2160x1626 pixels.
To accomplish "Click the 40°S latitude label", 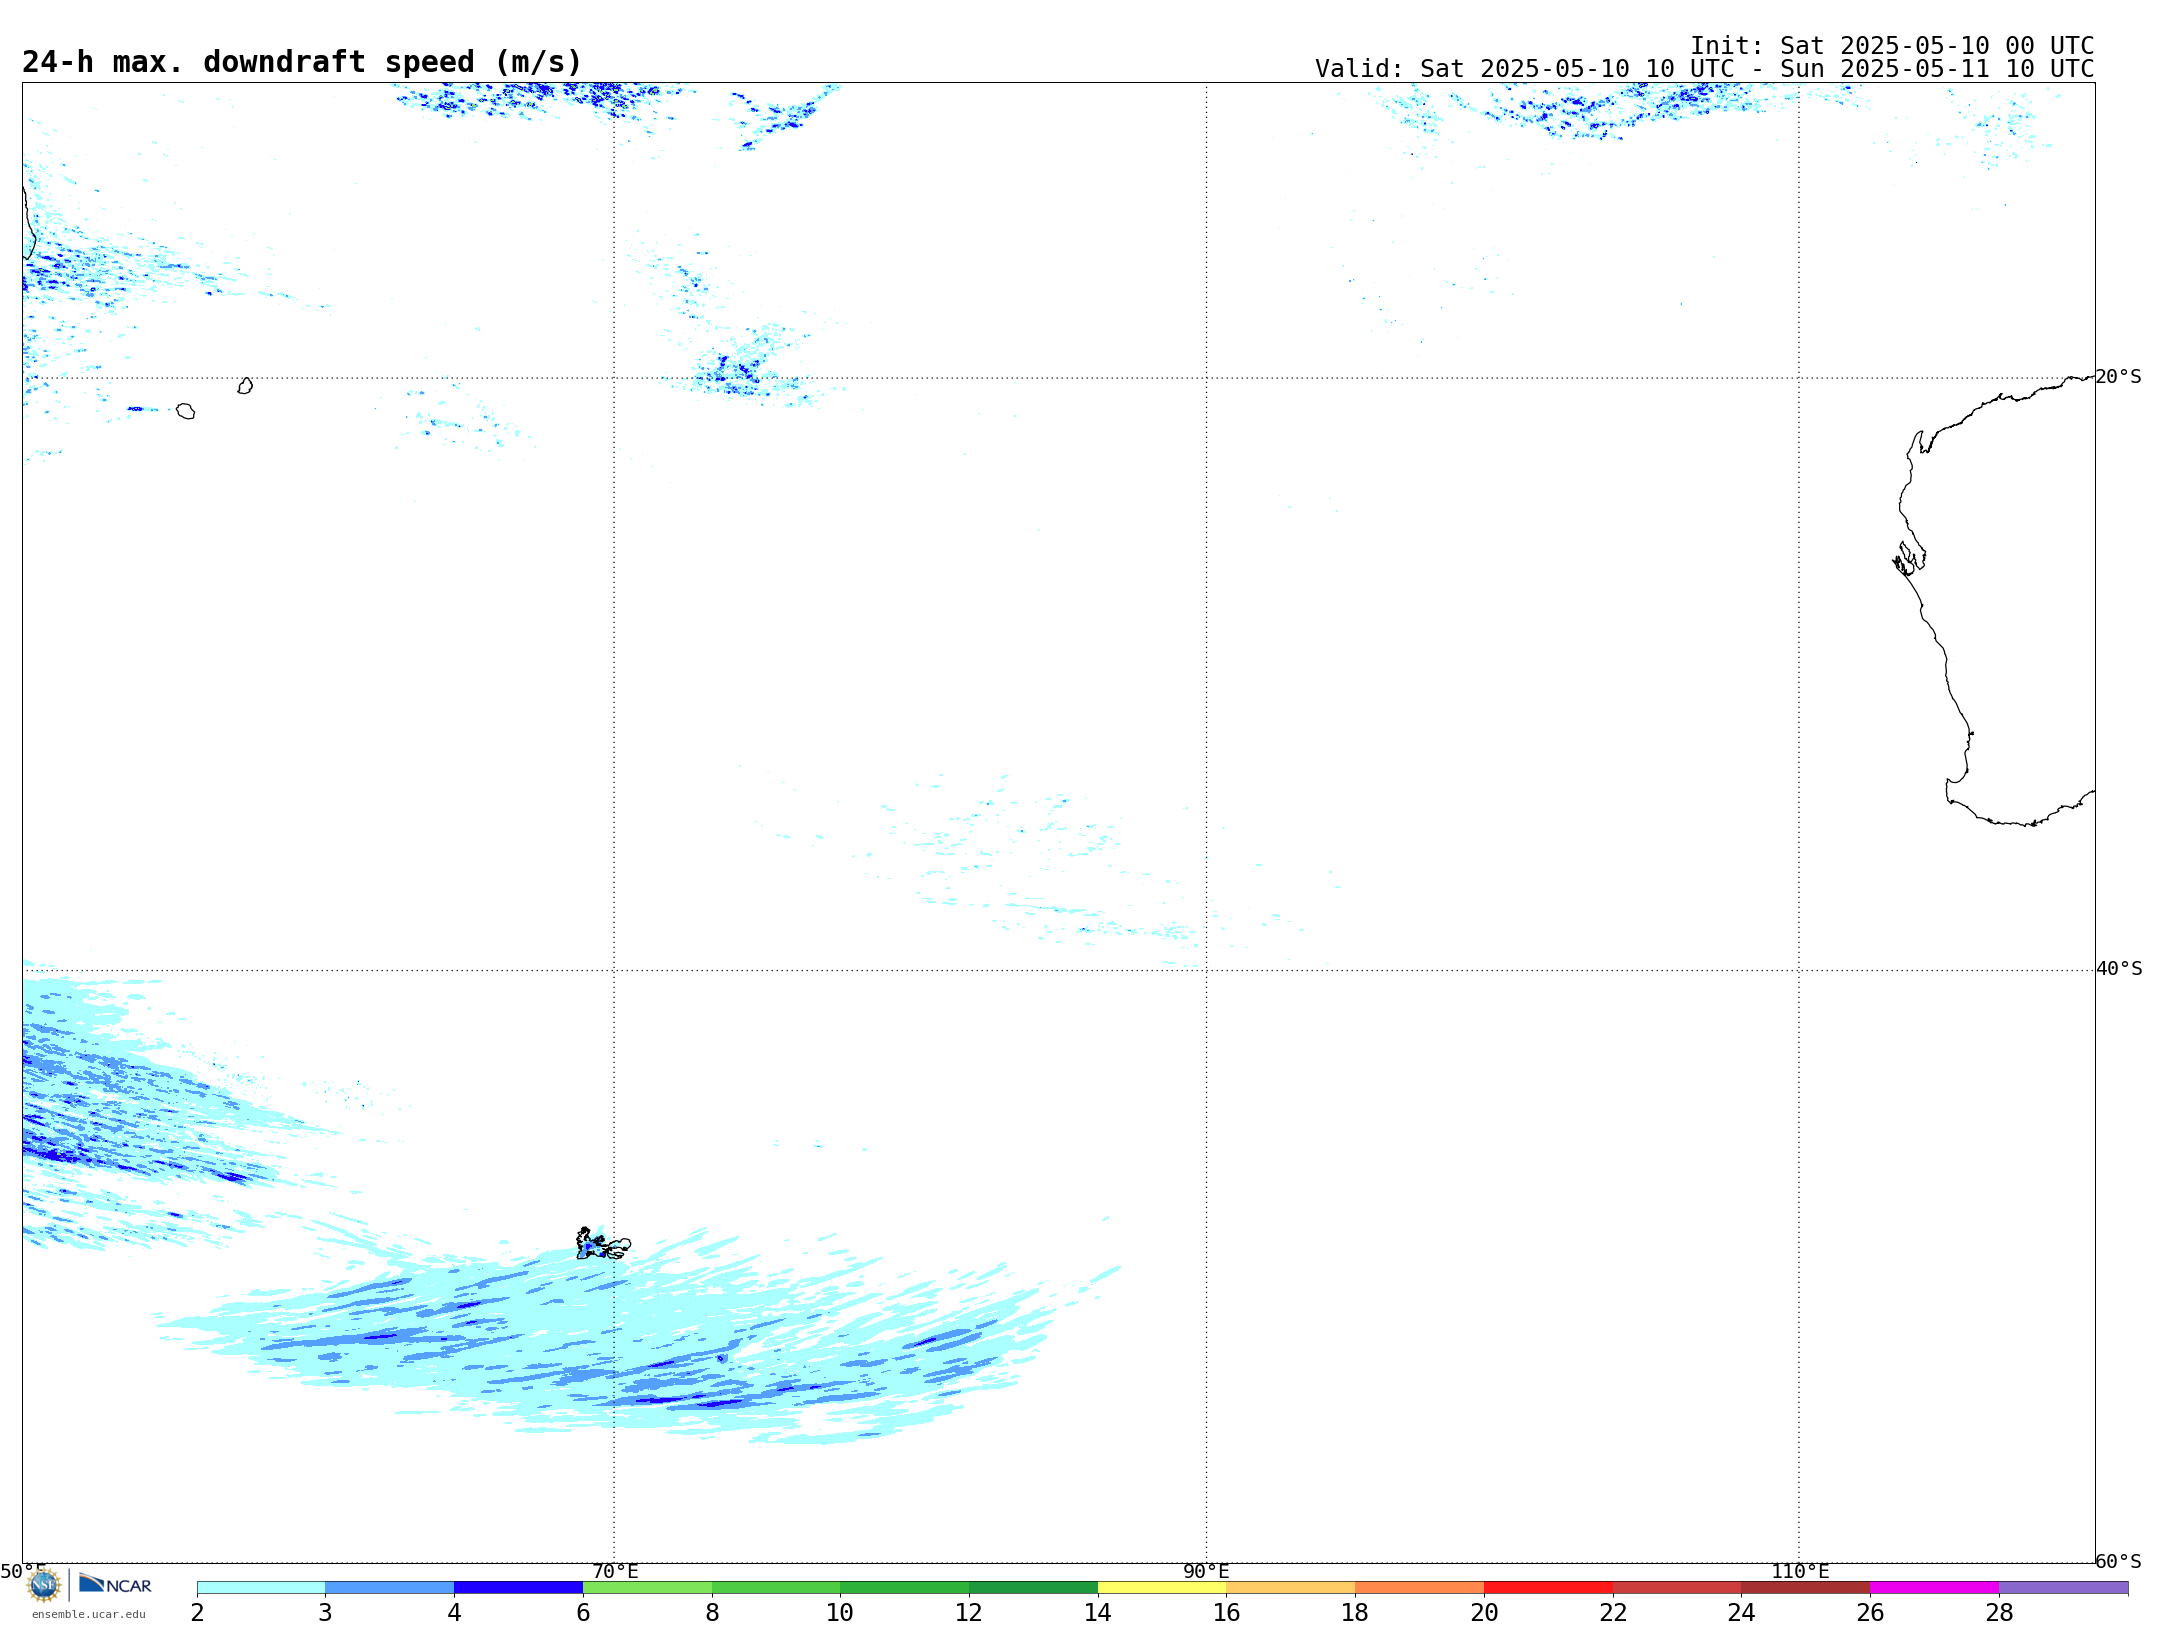I will 2119,969.
